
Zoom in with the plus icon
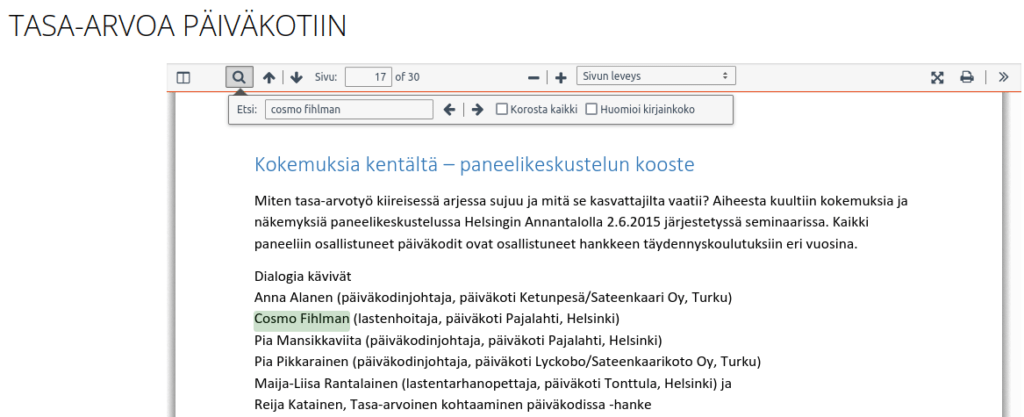click(561, 77)
